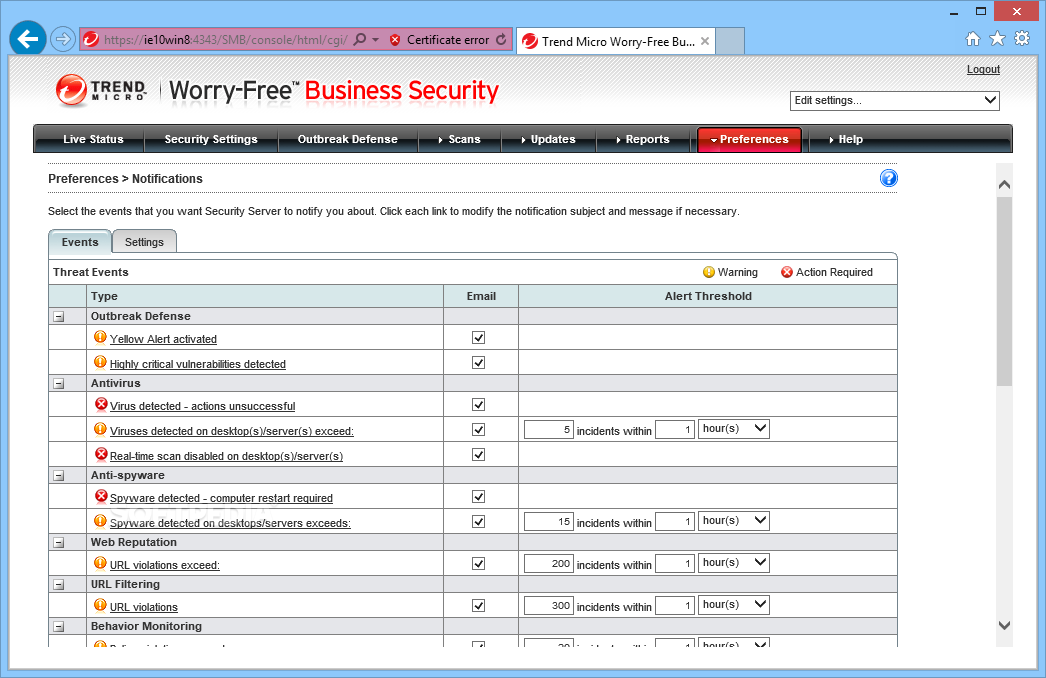Toggle email for Viruses detected on desktops exceed
Screen dimensions: 1046x678
click(x=478, y=430)
